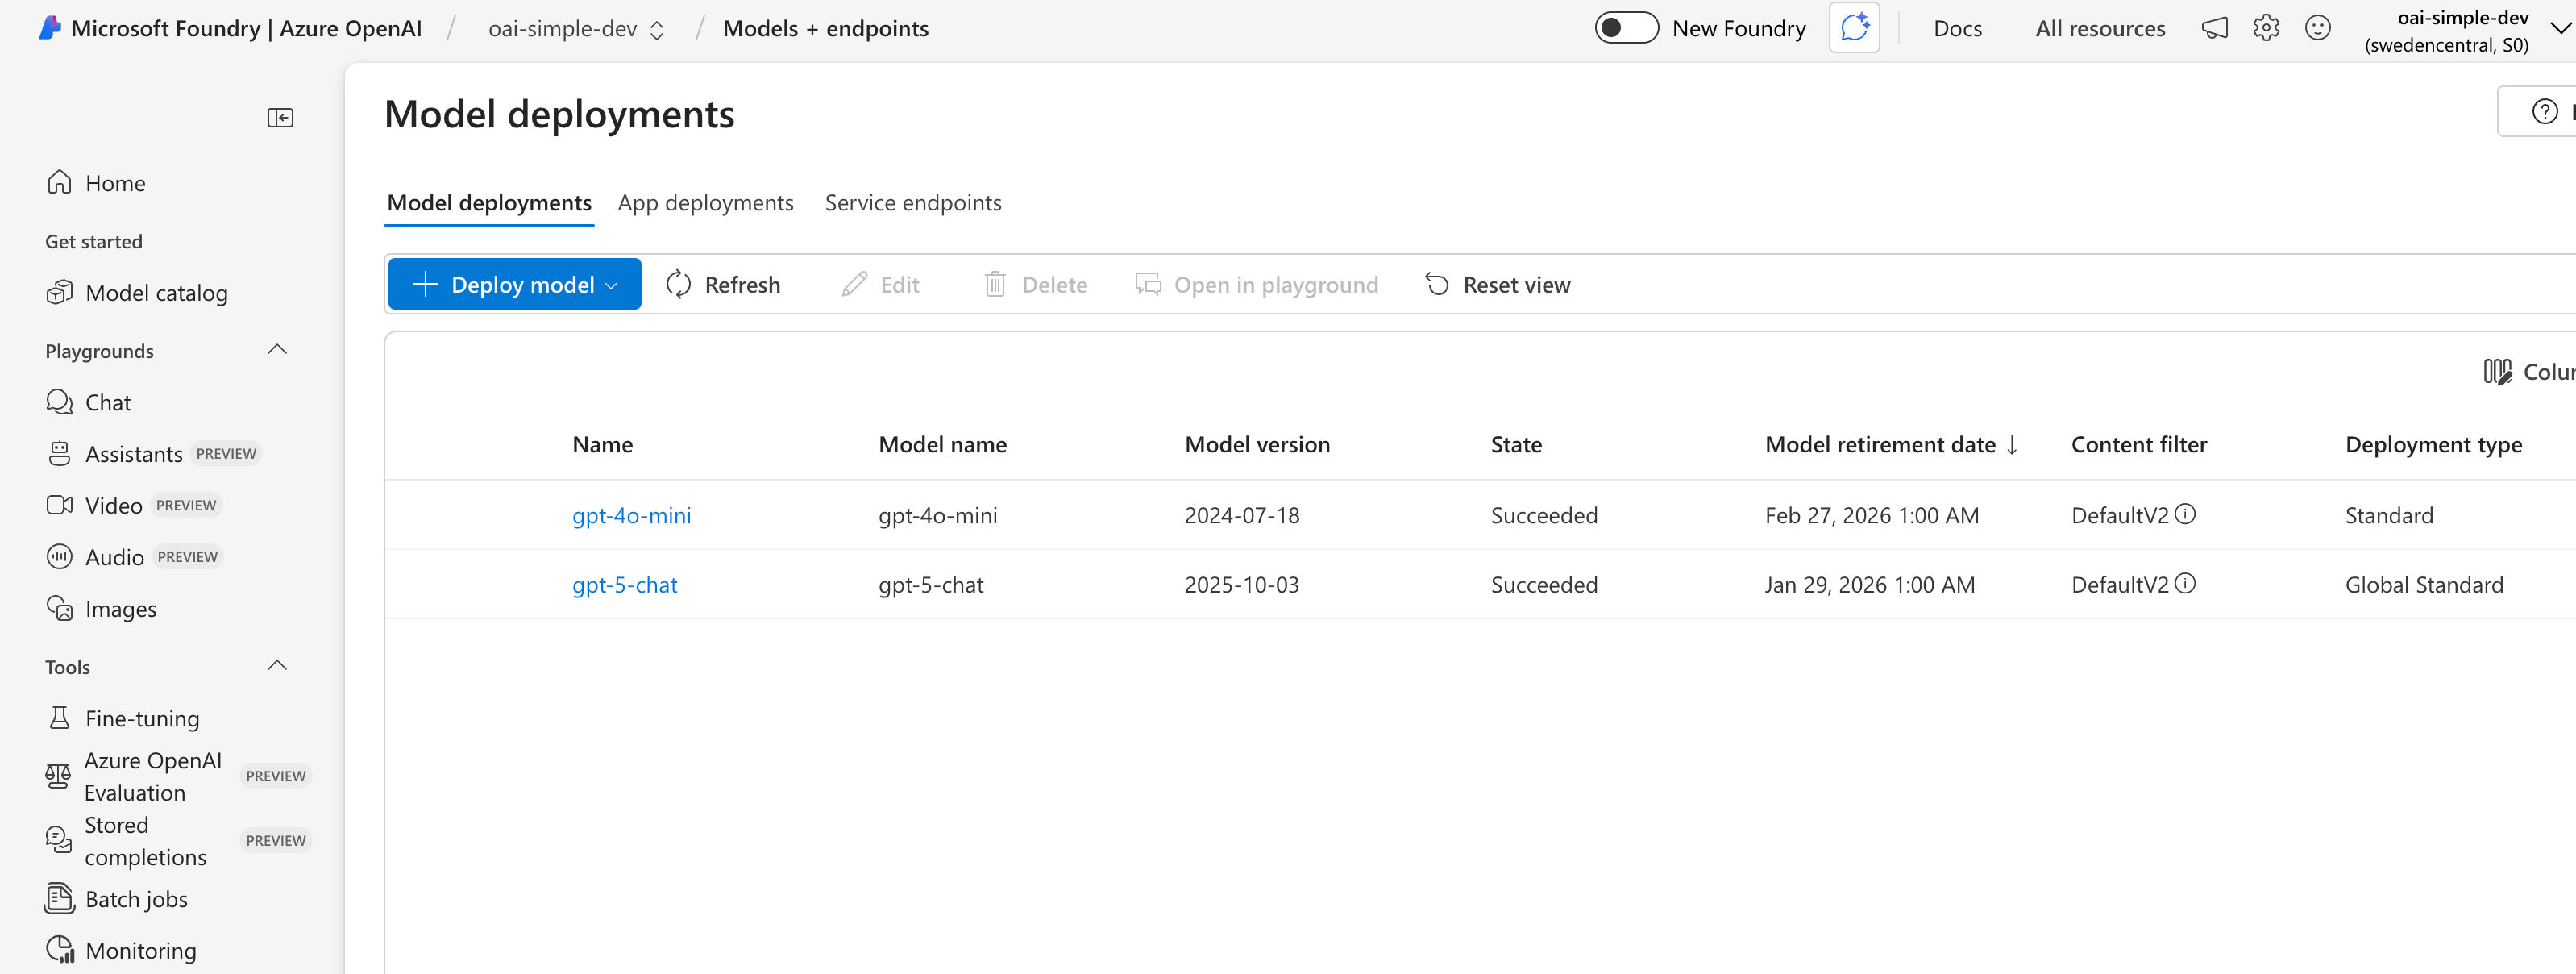Switch to Service endpoints tab
This screenshot has height=974, width=2576.
(912, 203)
